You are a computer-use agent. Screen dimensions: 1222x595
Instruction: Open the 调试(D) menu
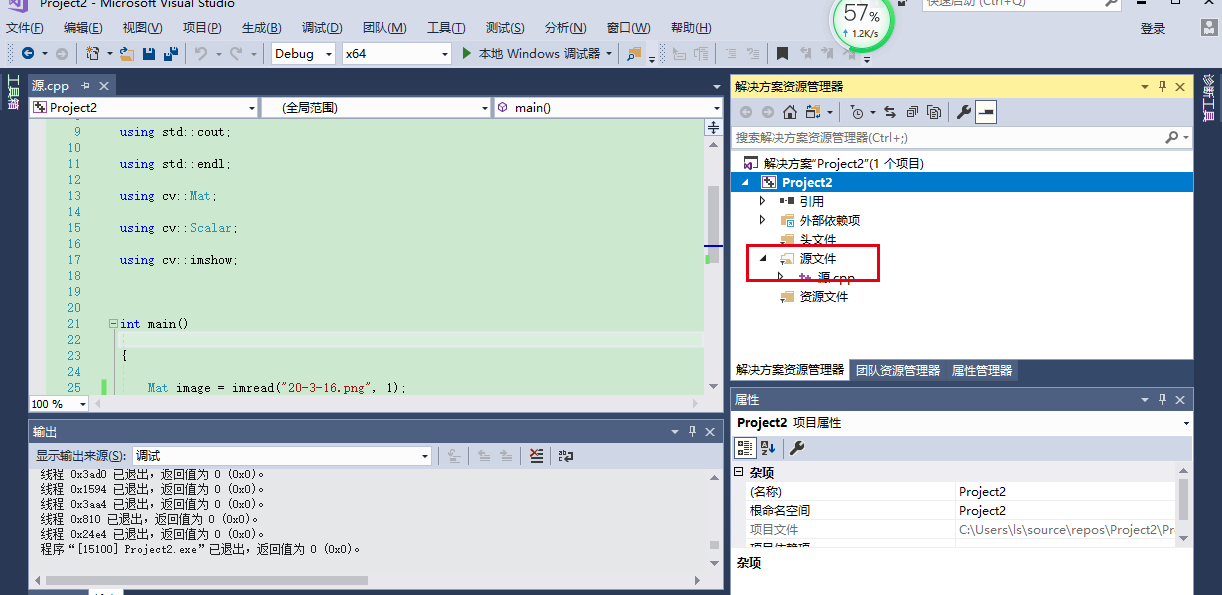(x=322, y=28)
